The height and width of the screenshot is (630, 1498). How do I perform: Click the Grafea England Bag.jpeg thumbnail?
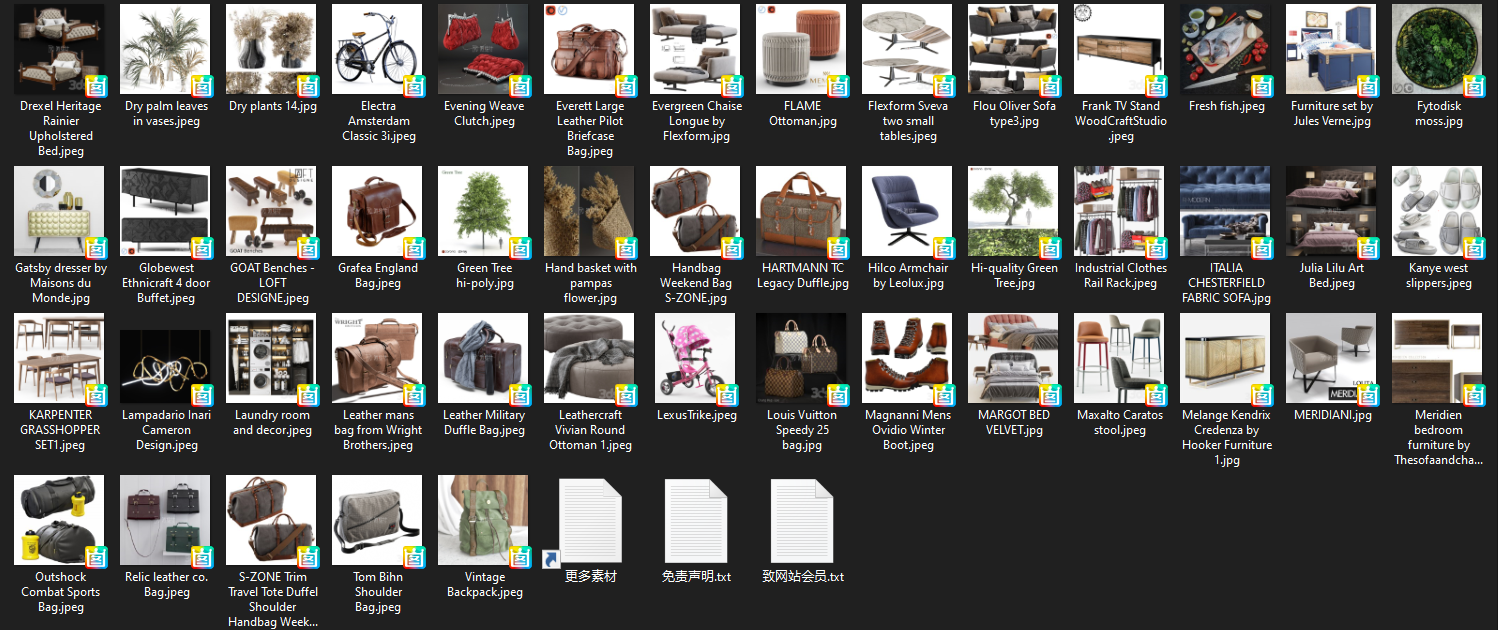coord(378,211)
